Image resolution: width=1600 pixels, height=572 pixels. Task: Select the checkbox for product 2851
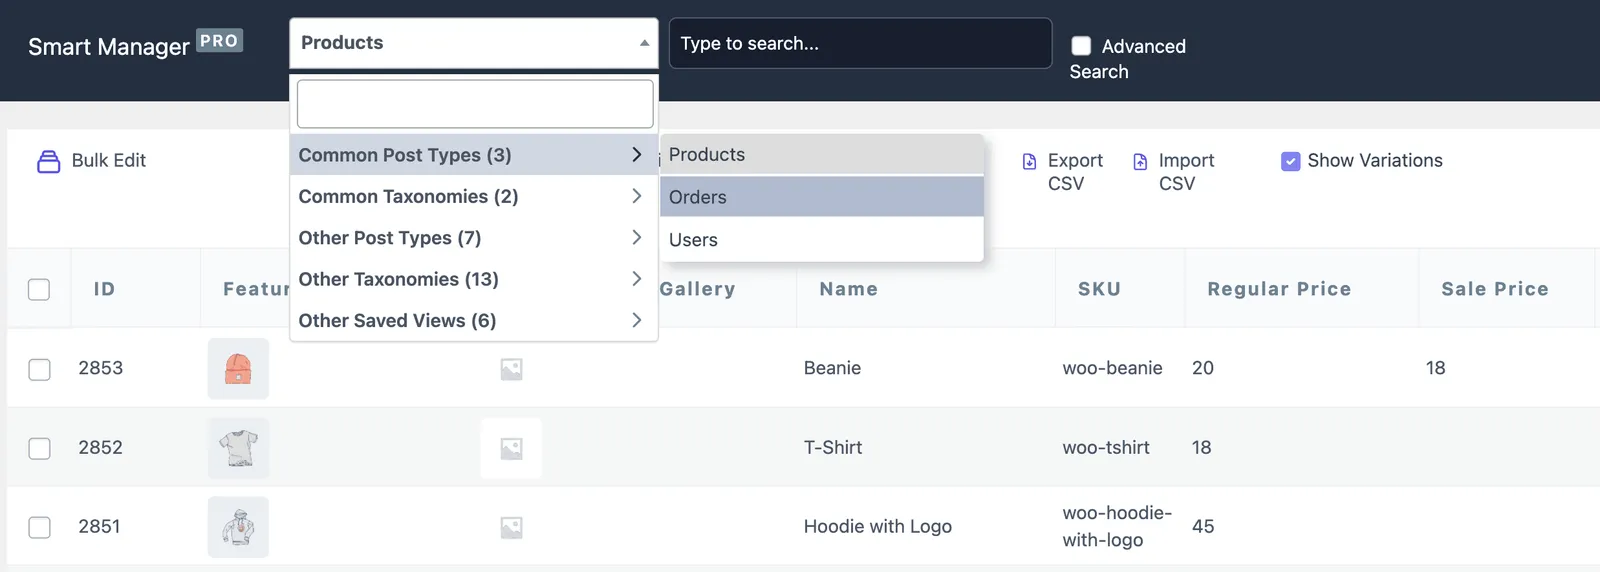tap(39, 527)
